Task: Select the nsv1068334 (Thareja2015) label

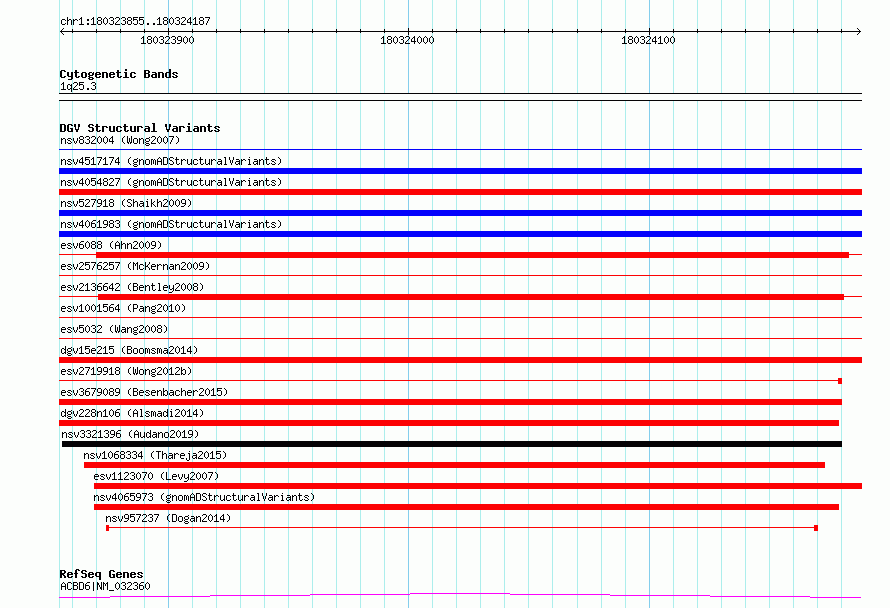Action: [155, 455]
